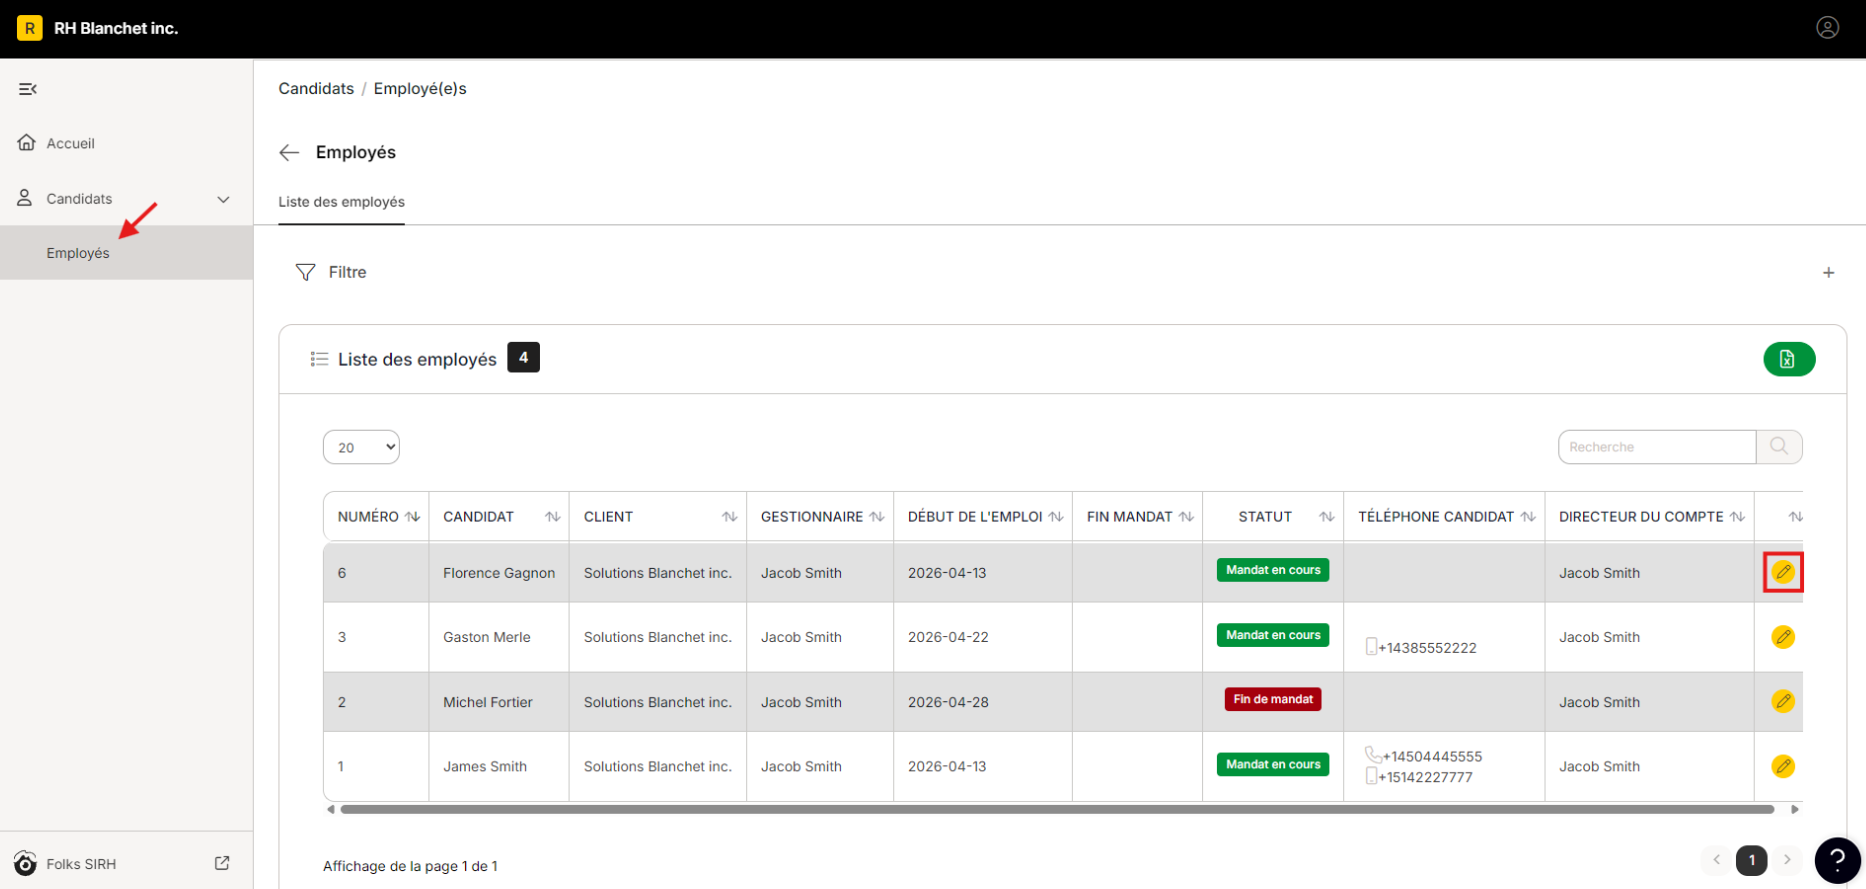Viewport: 1866px width, 889px height.
Task: Open the help question mark button
Action: pos(1837,860)
